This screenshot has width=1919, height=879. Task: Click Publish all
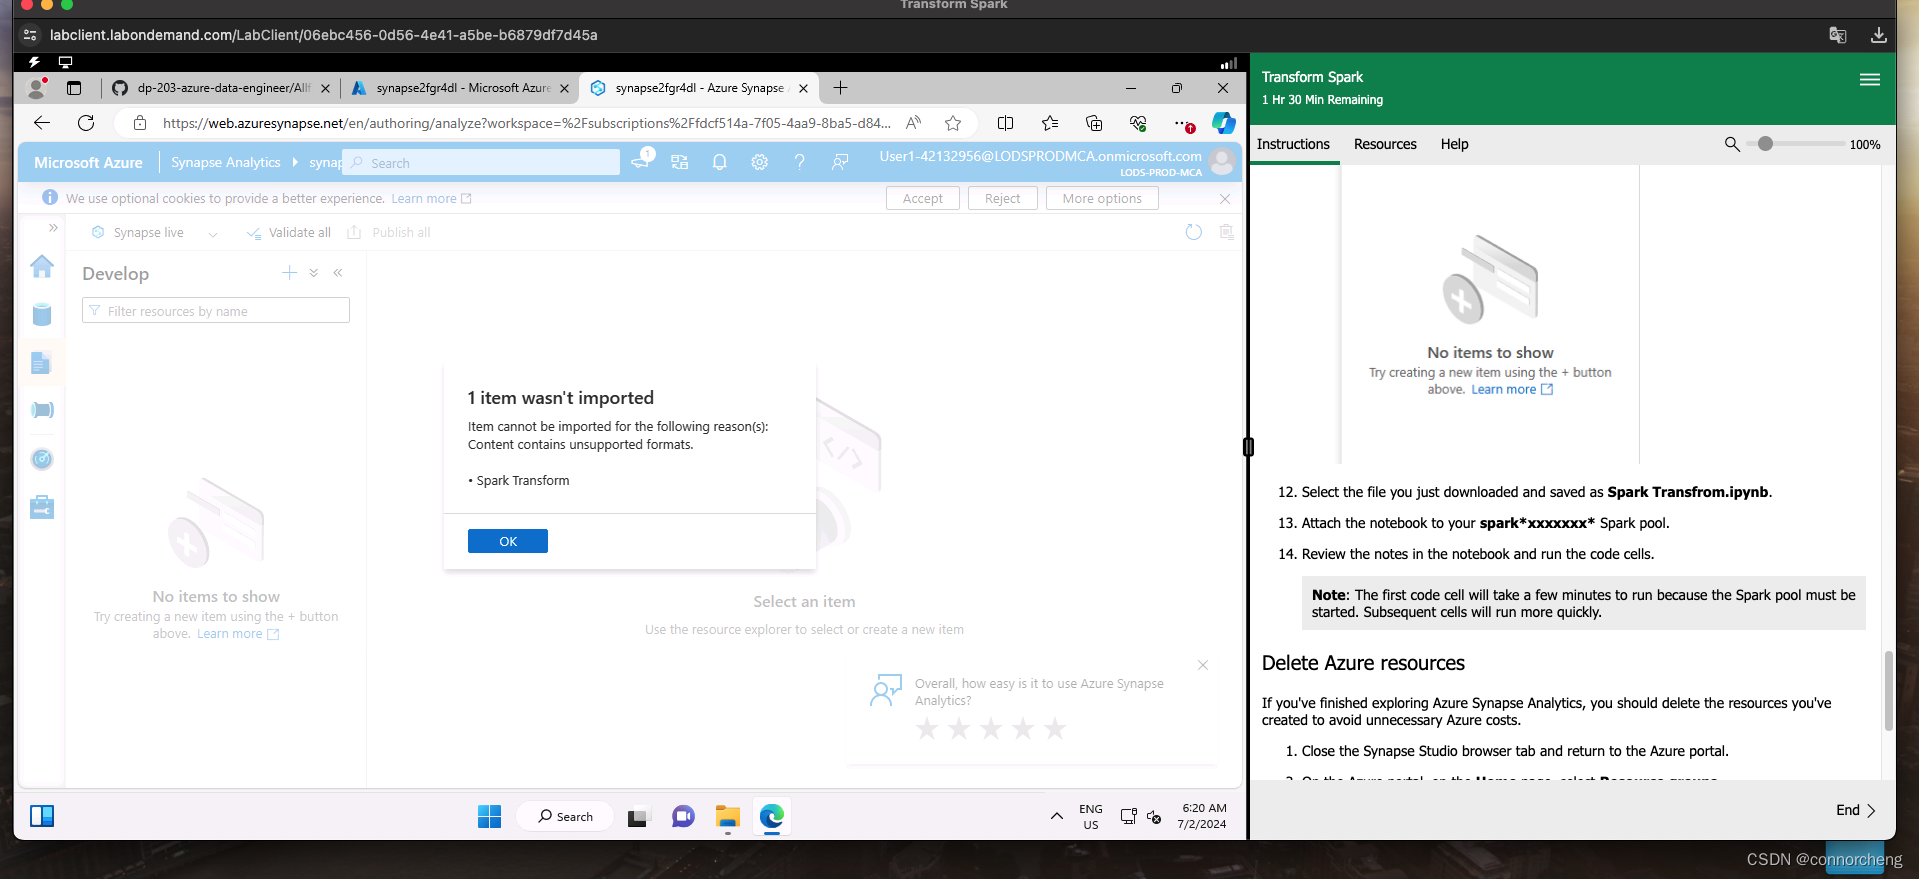coord(389,232)
